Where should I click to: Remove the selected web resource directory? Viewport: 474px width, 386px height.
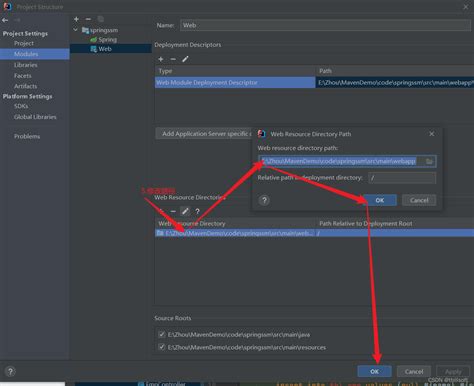click(173, 211)
